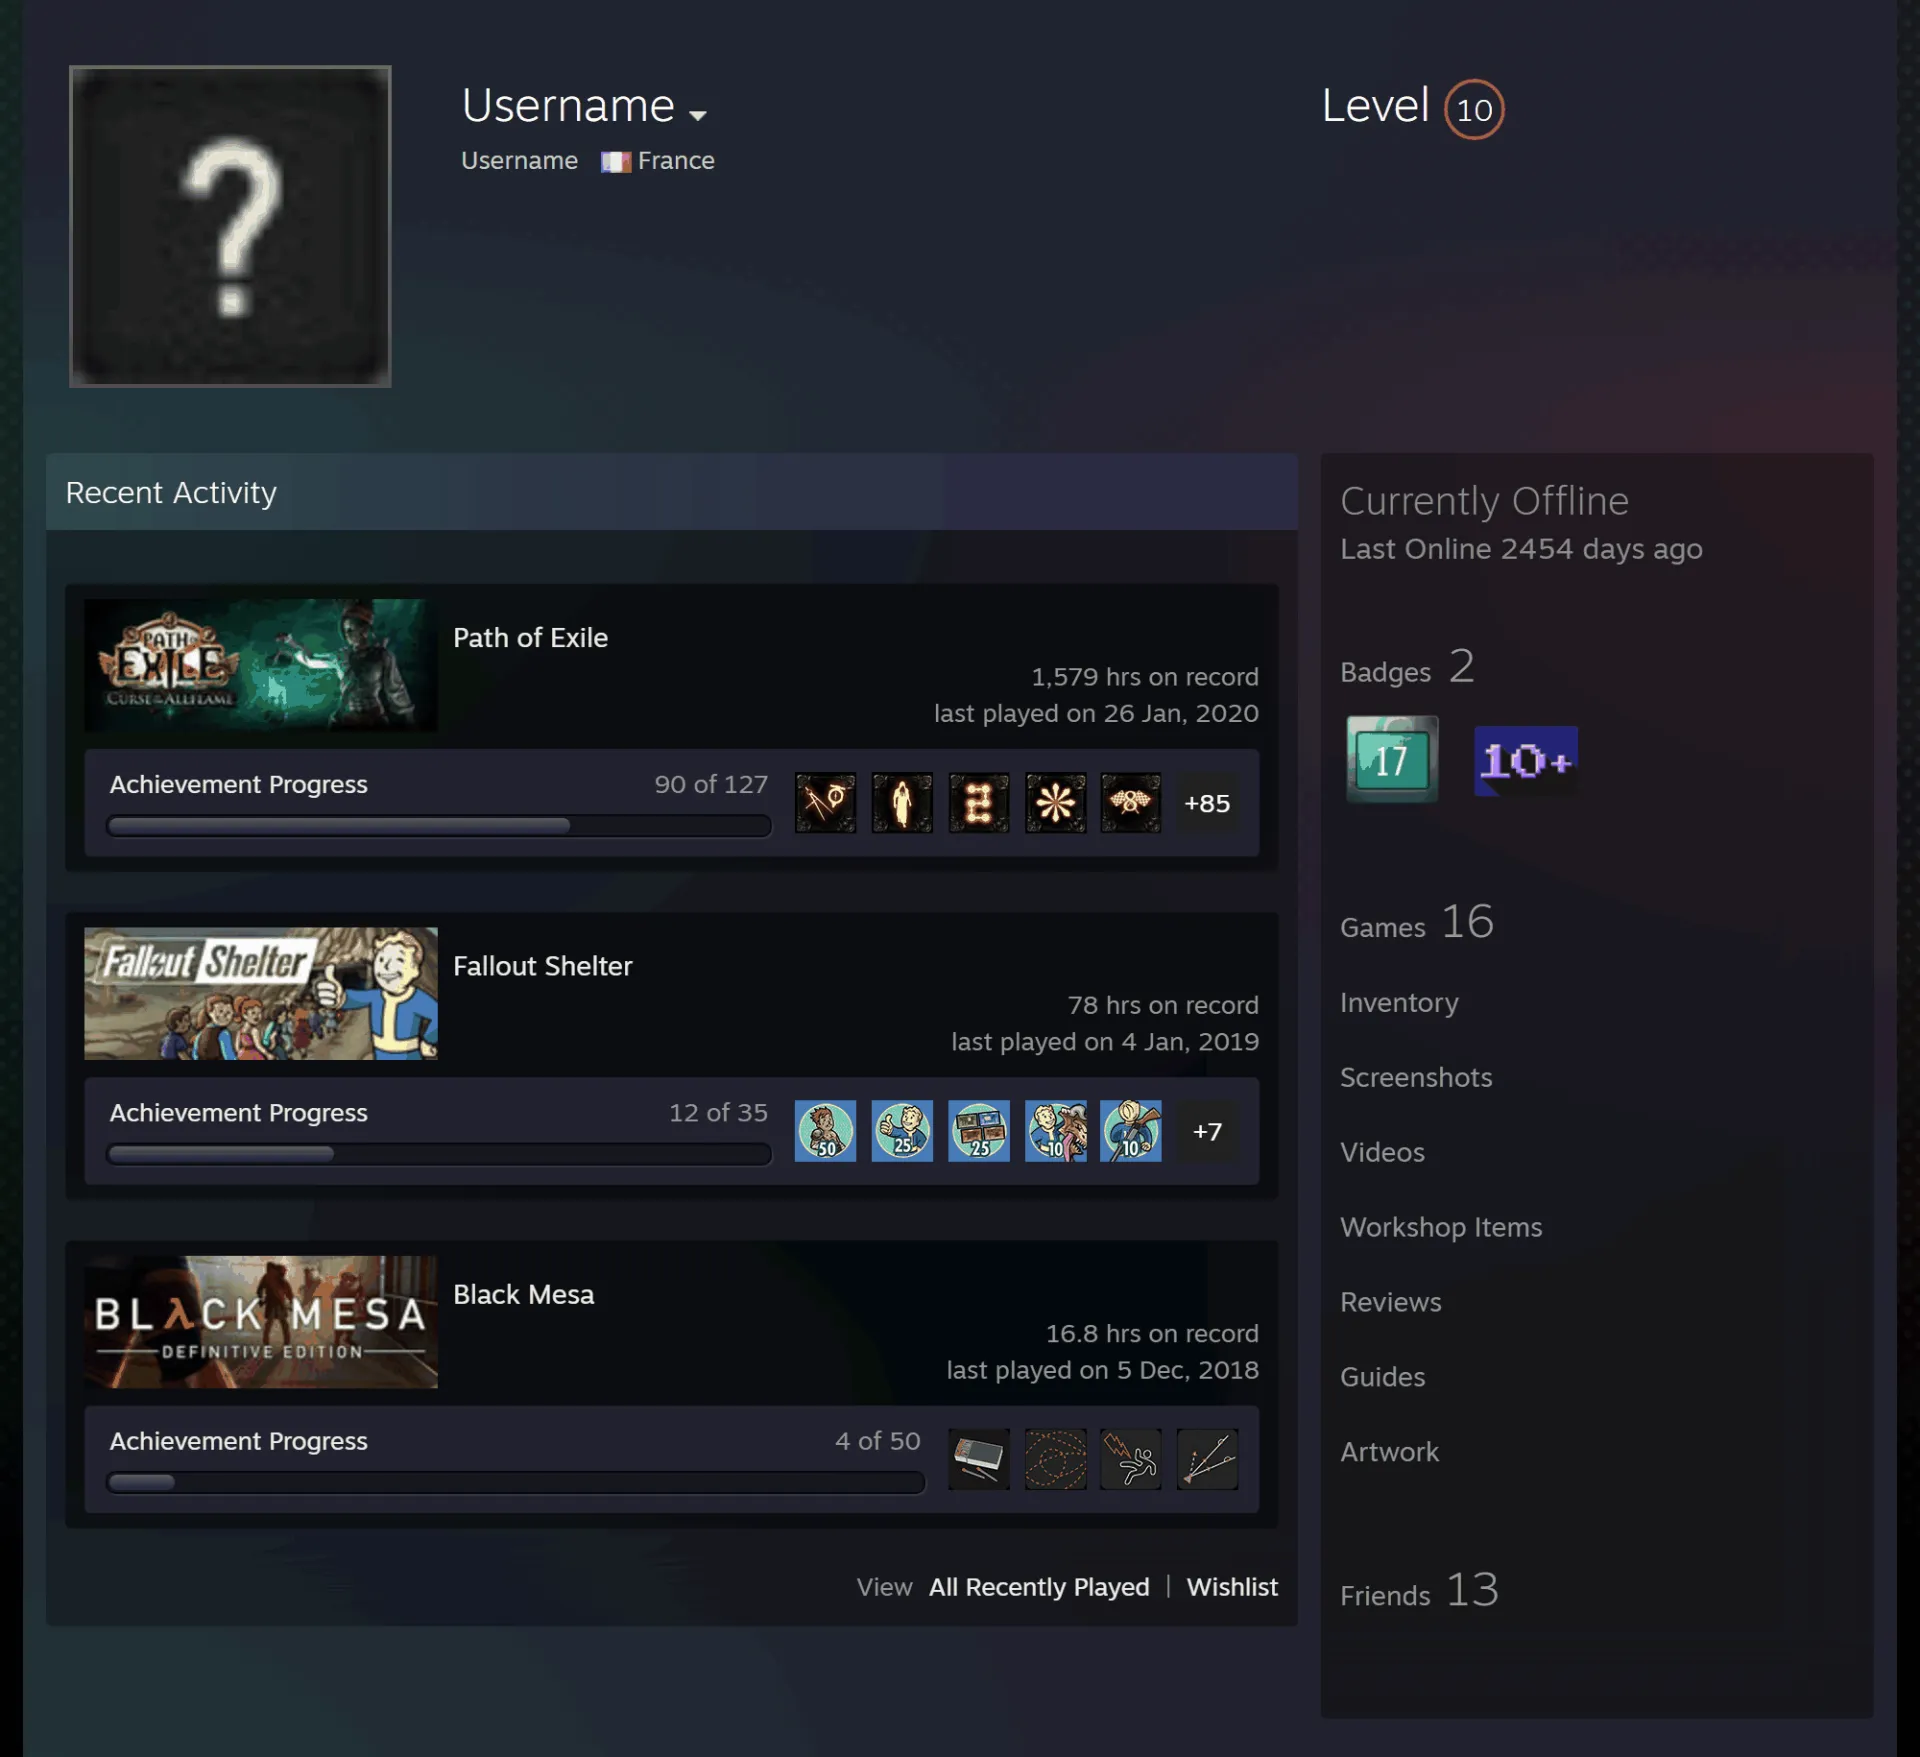1920x1757 pixels.
Task: Click the Path of Exile achievement progress bar
Action: (x=439, y=826)
